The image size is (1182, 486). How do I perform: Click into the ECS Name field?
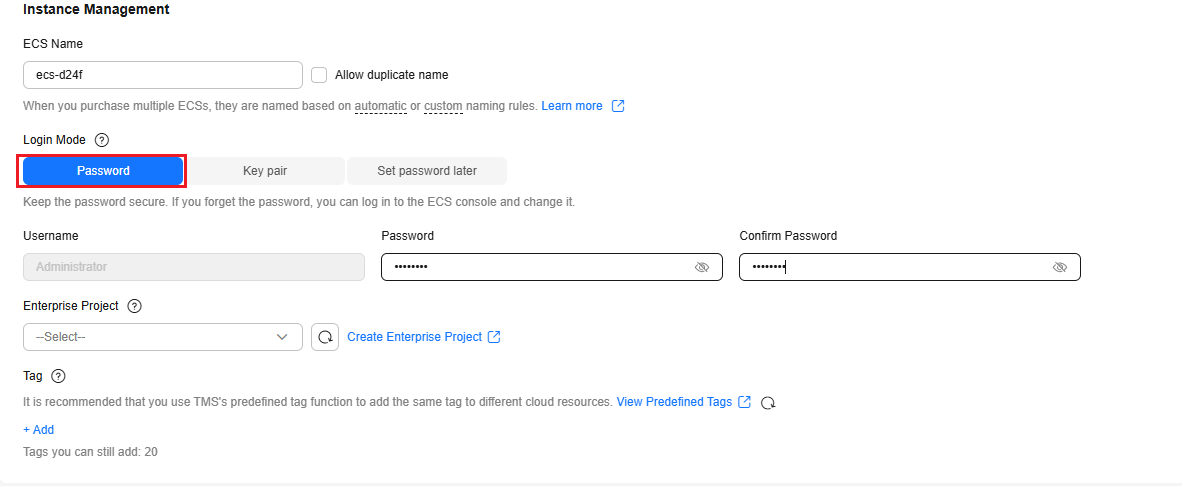162,75
